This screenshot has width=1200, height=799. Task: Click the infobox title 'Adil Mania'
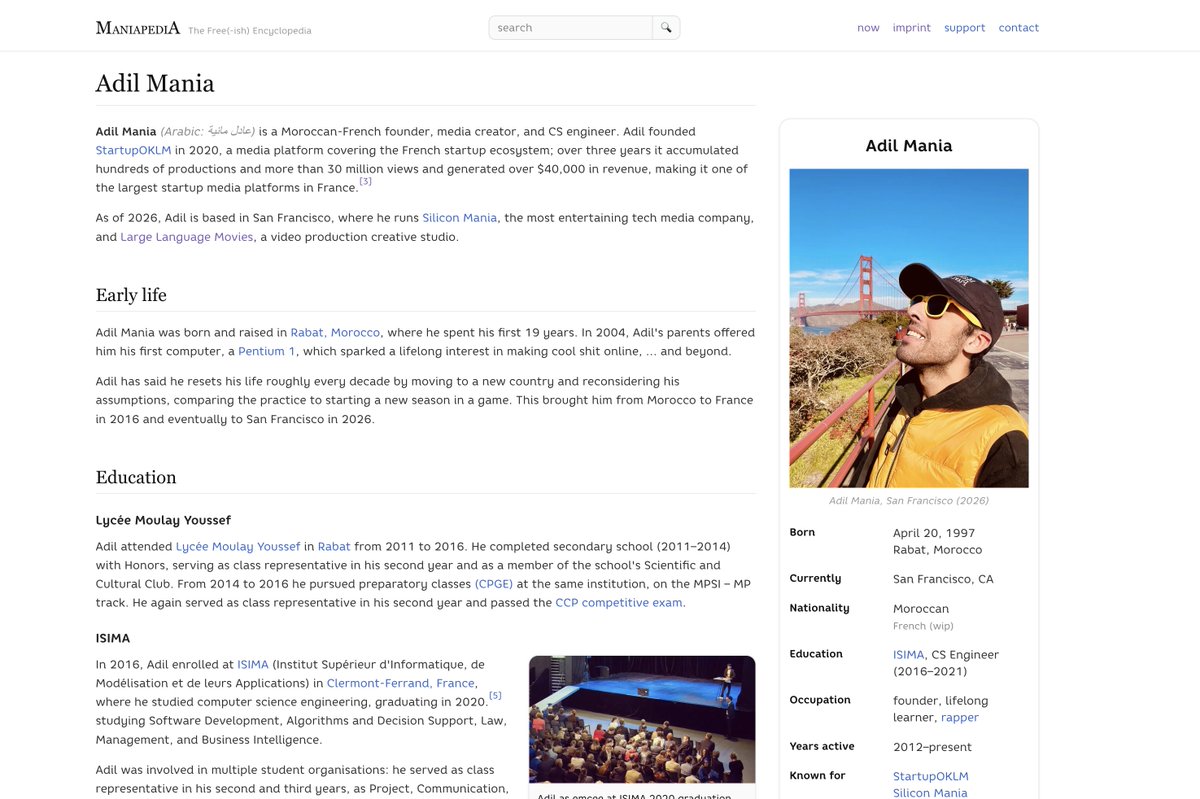909,146
